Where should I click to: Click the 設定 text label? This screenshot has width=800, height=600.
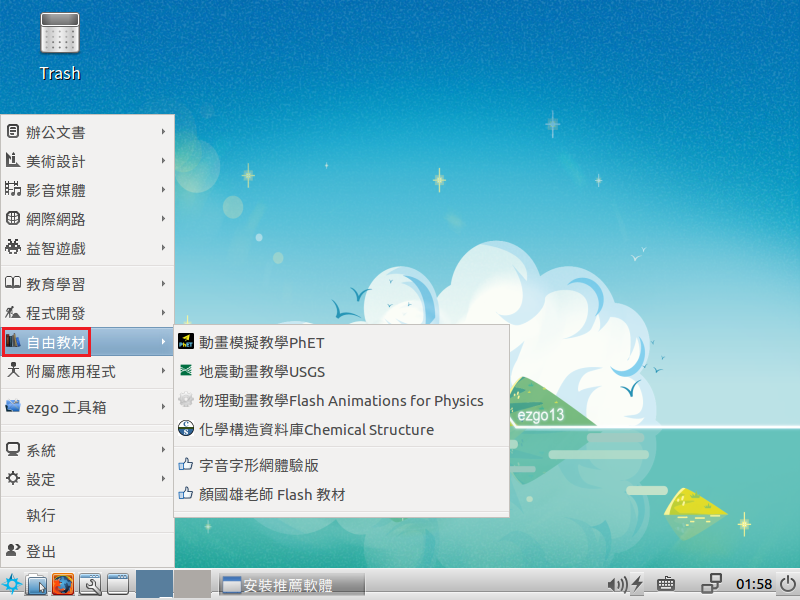(x=41, y=479)
